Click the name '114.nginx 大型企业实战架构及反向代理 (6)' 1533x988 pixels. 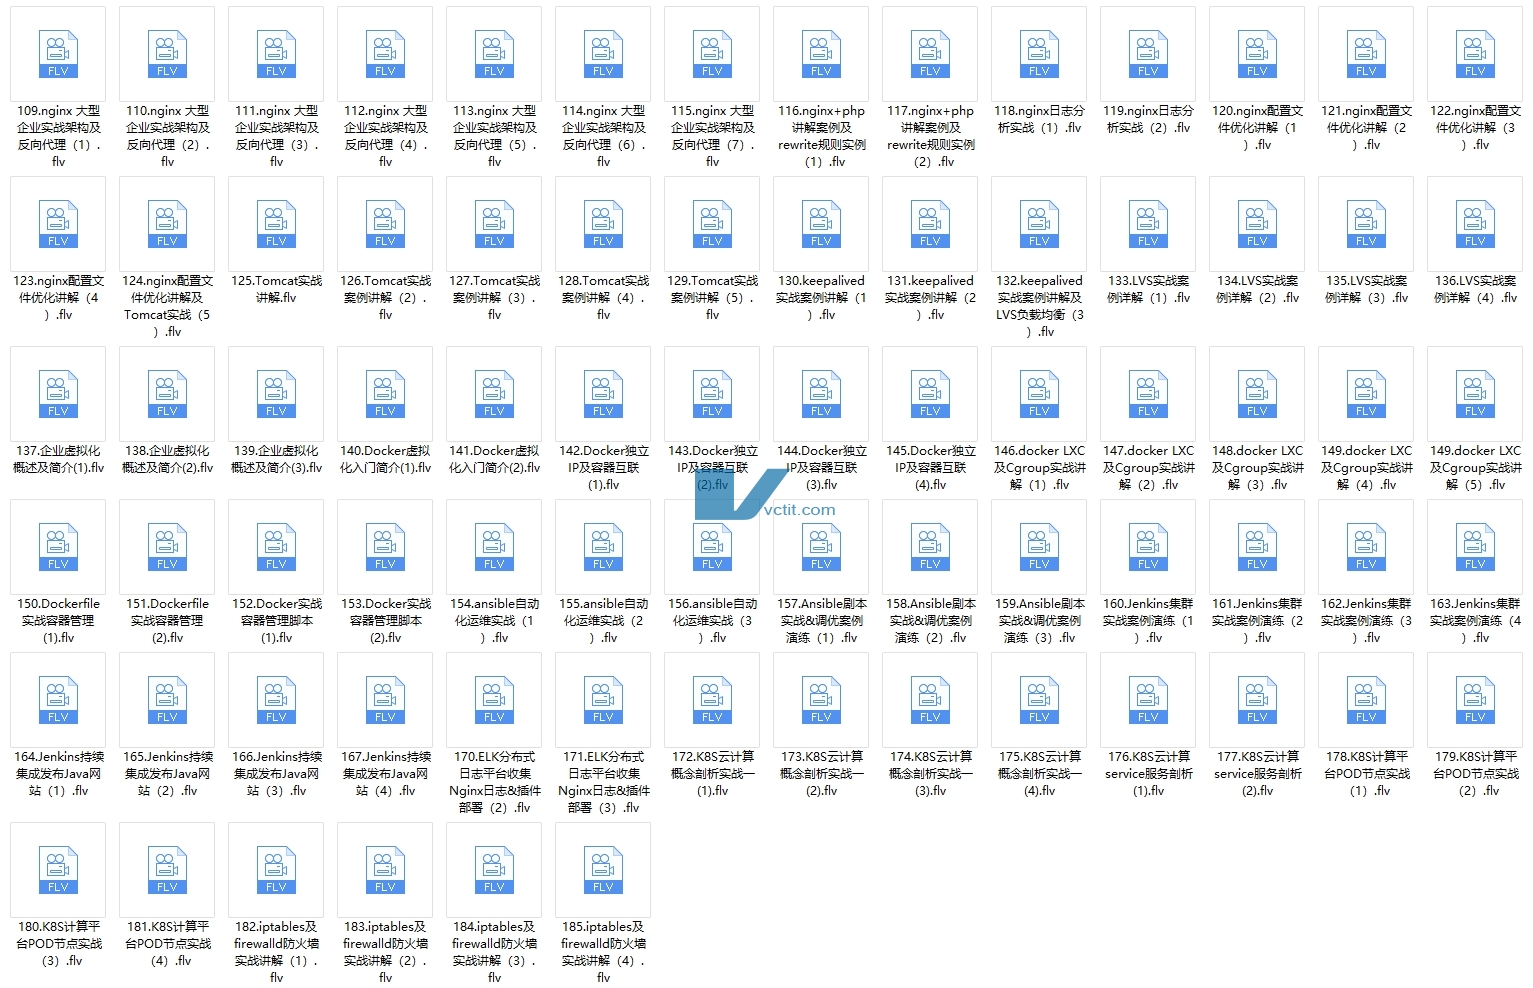click(603, 136)
